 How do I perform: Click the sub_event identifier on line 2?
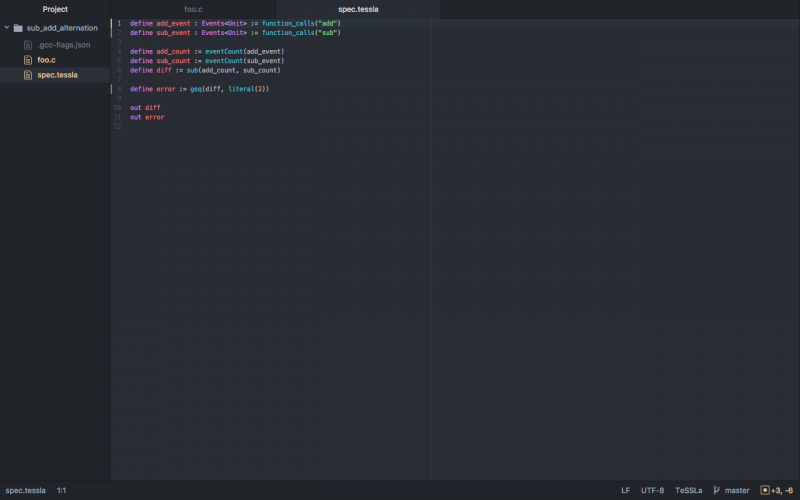pyautogui.click(x=173, y=33)
